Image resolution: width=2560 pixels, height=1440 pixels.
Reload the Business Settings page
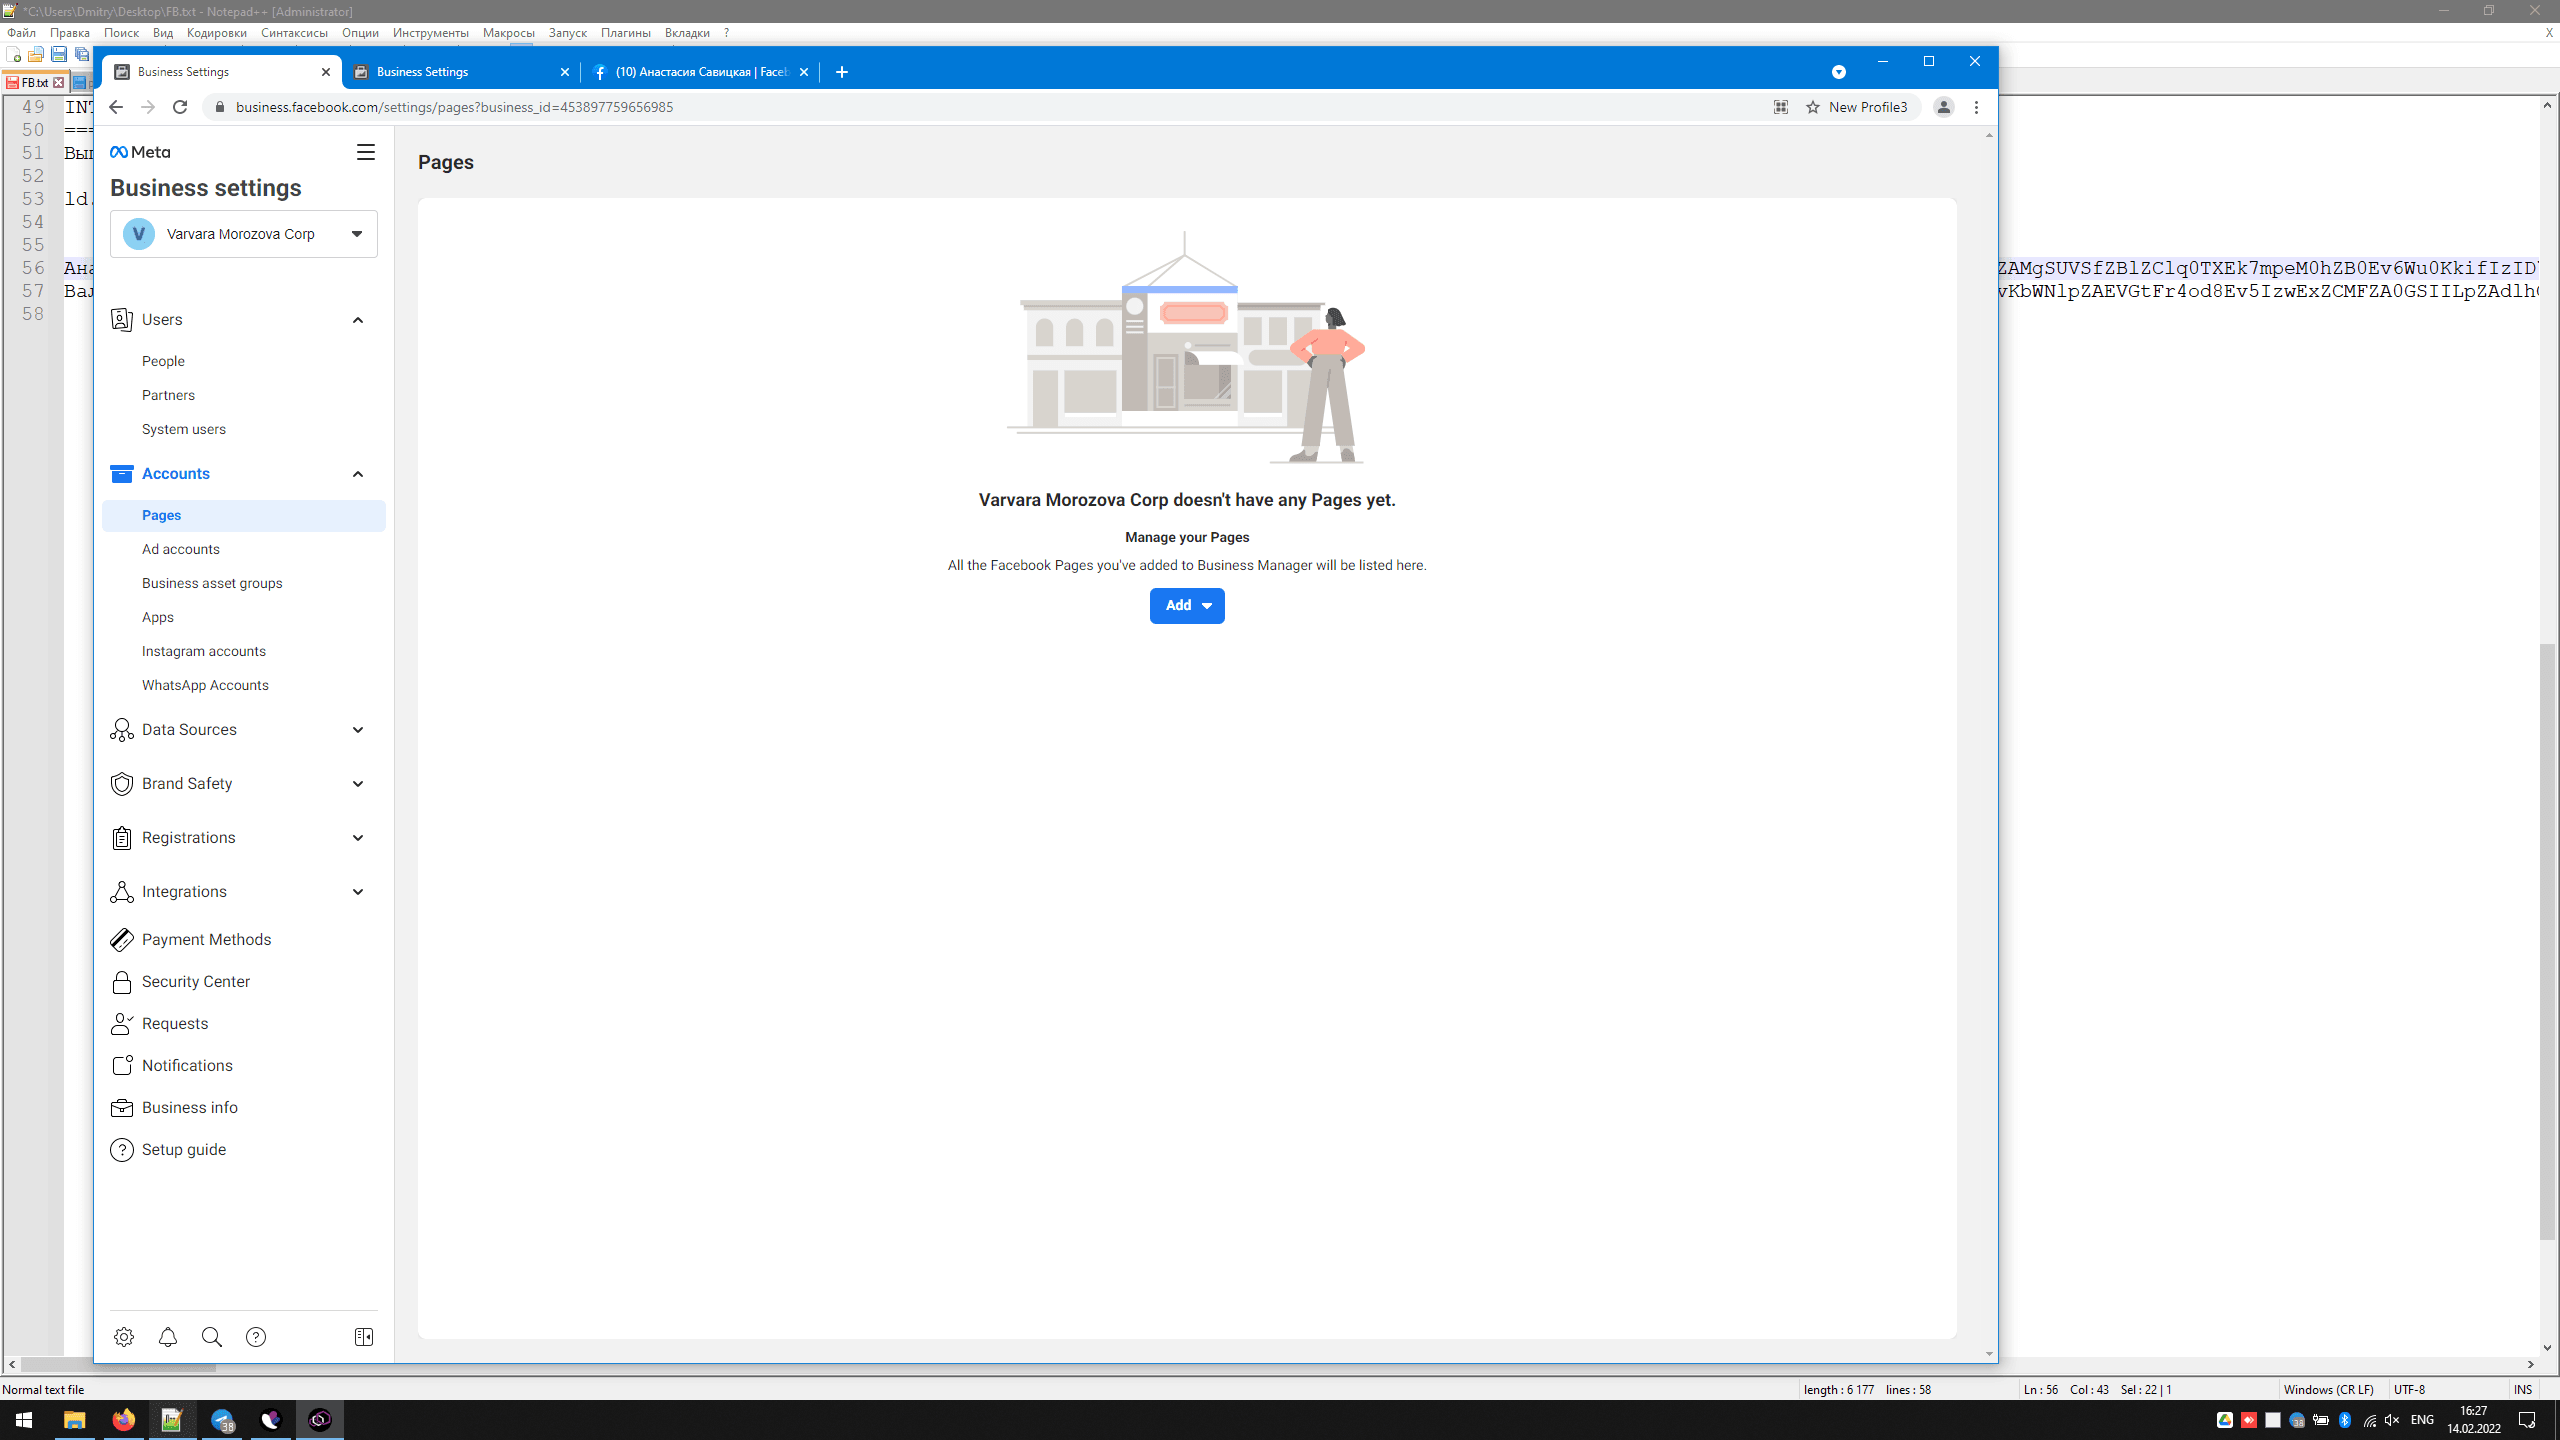click(x=180, y=107)
